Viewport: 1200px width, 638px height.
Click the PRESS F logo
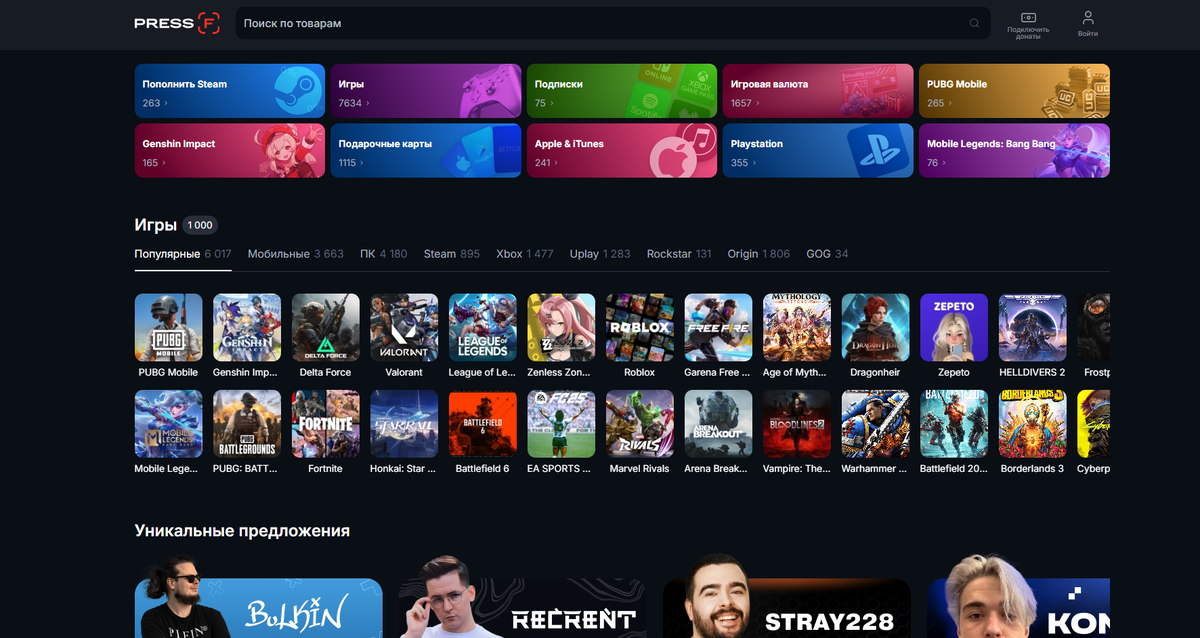[x=177, y=23]
